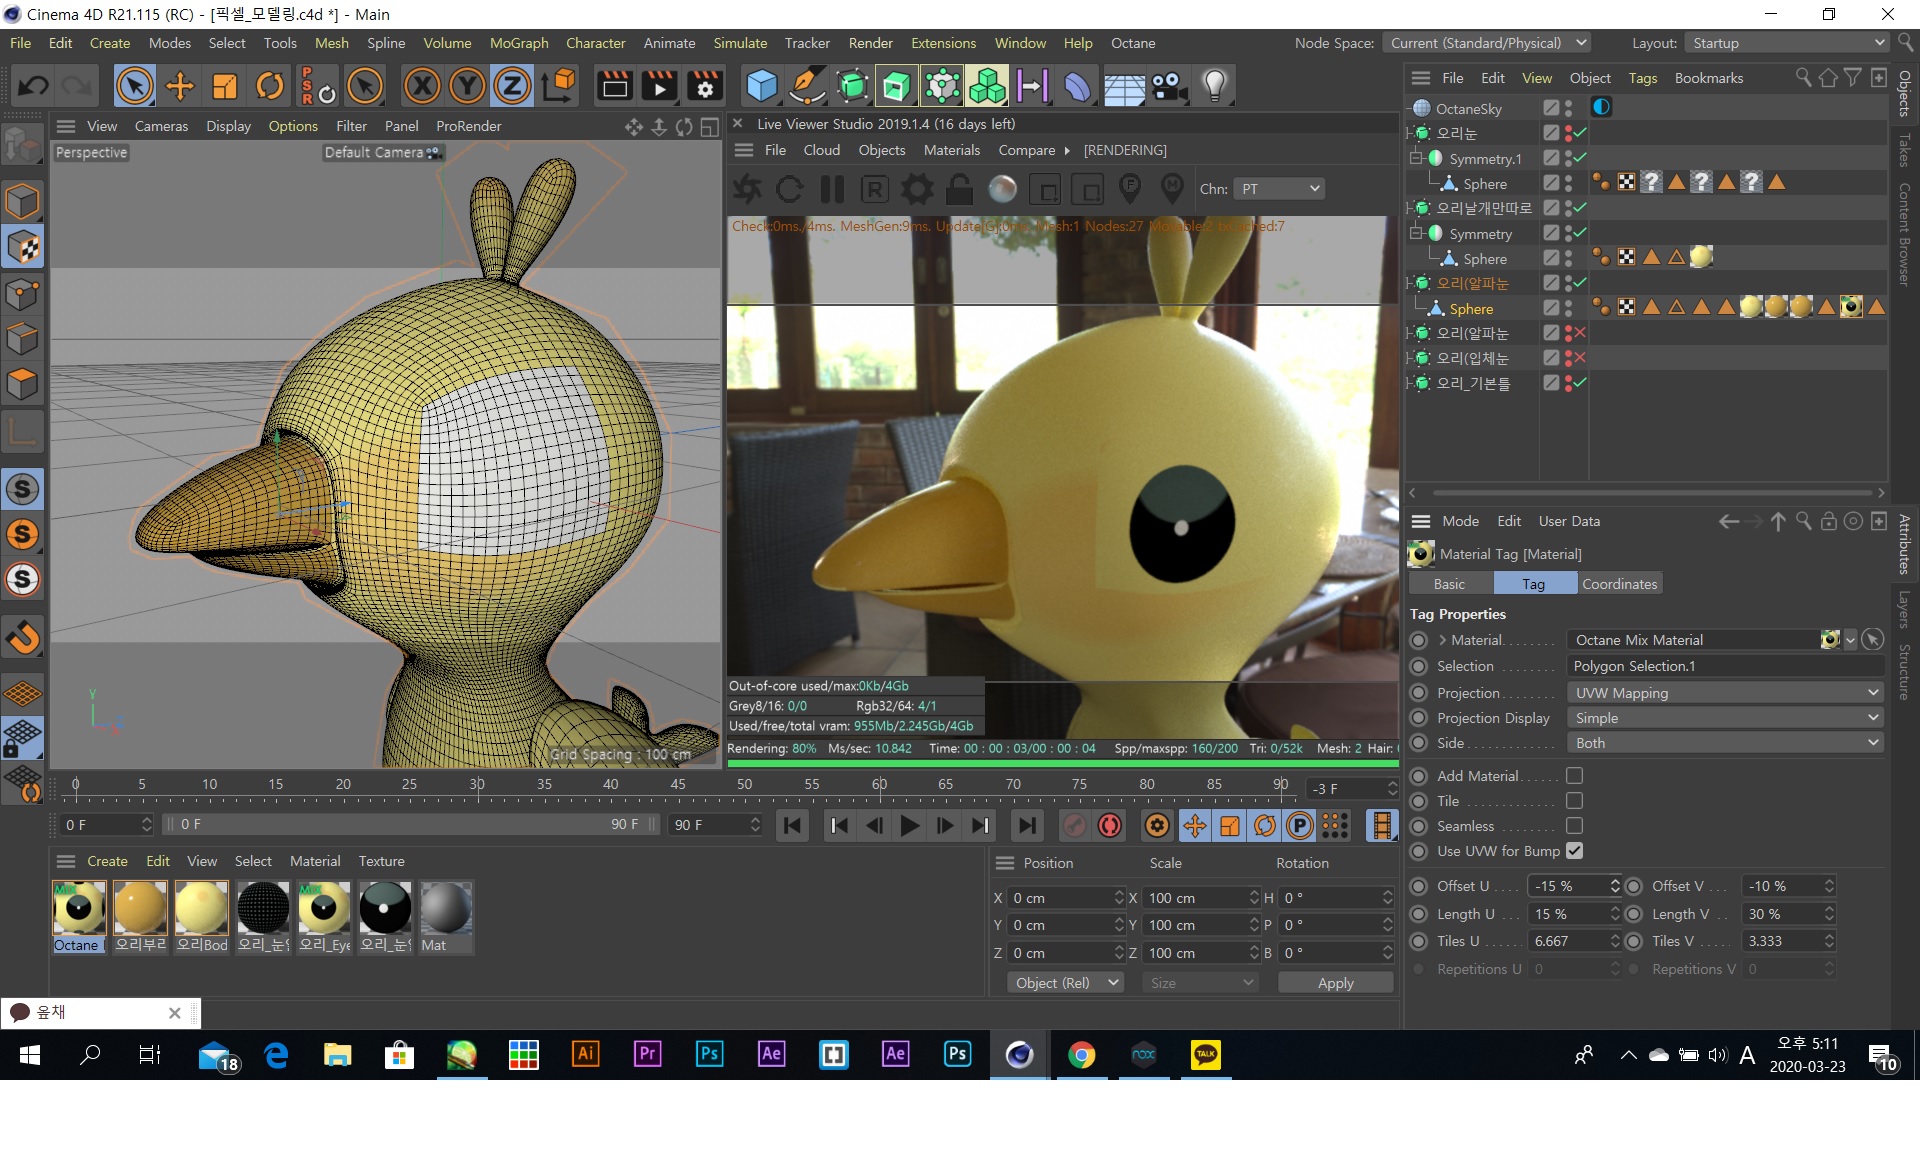Toggle visibility dots of OctaneSky object

pos(1568,108)
